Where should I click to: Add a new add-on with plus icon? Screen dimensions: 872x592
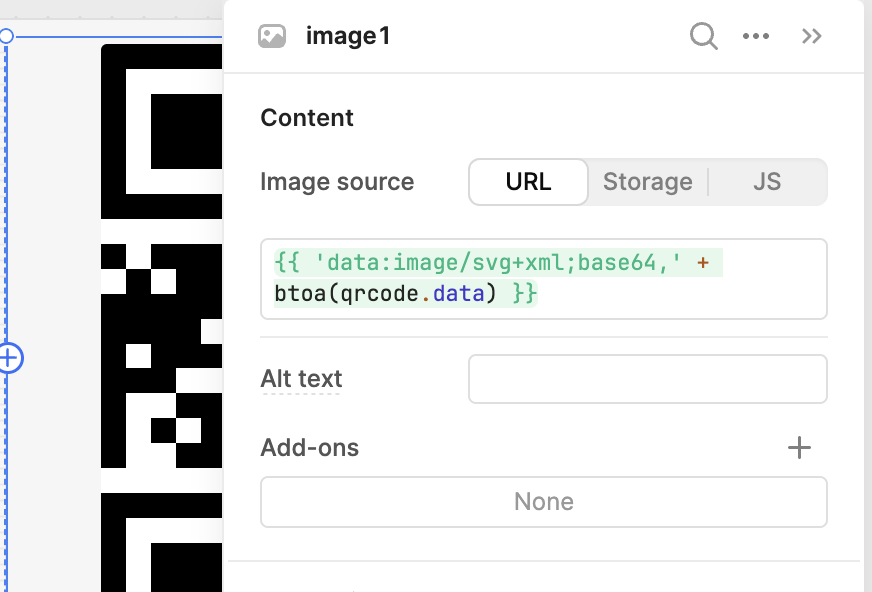tap(799, 448)
